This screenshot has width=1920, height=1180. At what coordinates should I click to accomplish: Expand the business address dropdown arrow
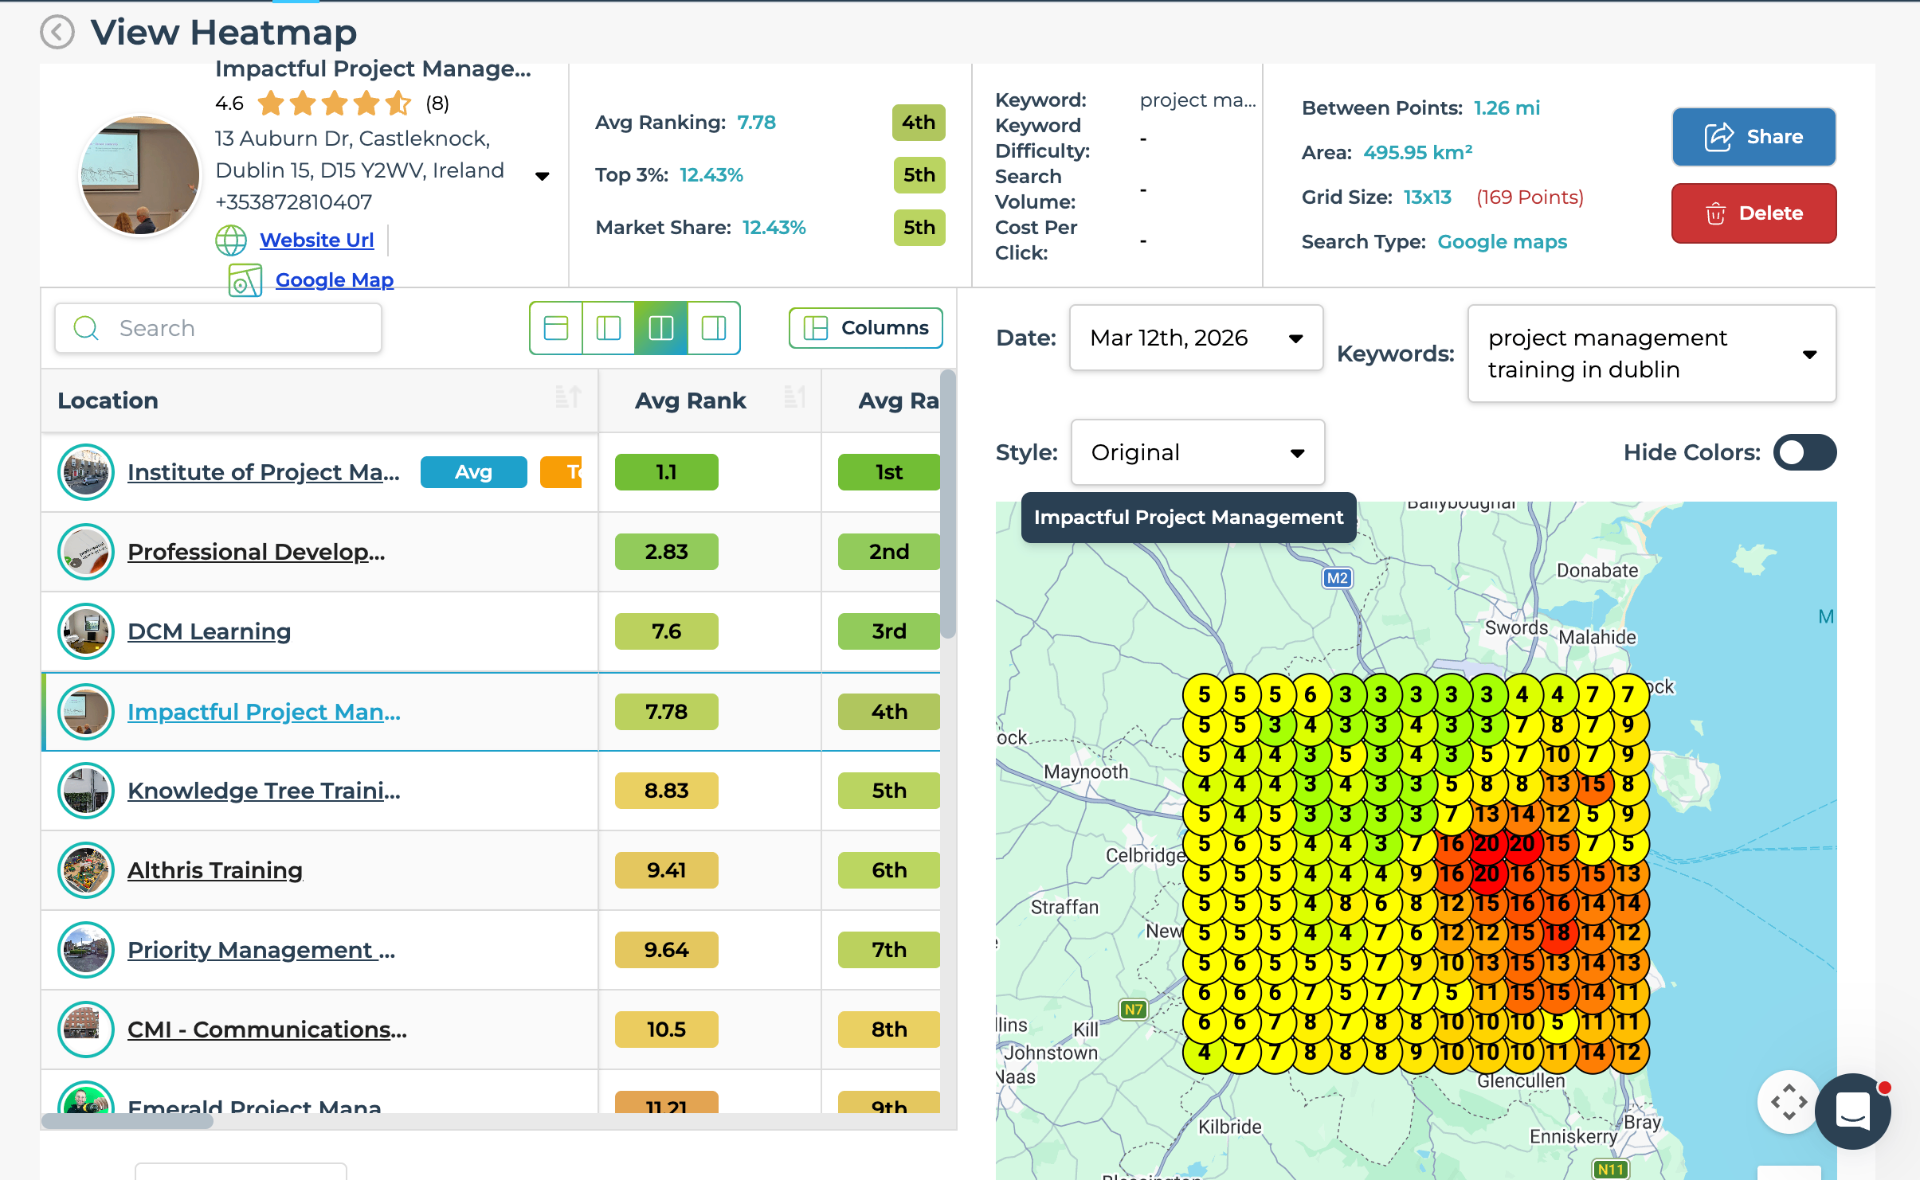coord(542,176)
